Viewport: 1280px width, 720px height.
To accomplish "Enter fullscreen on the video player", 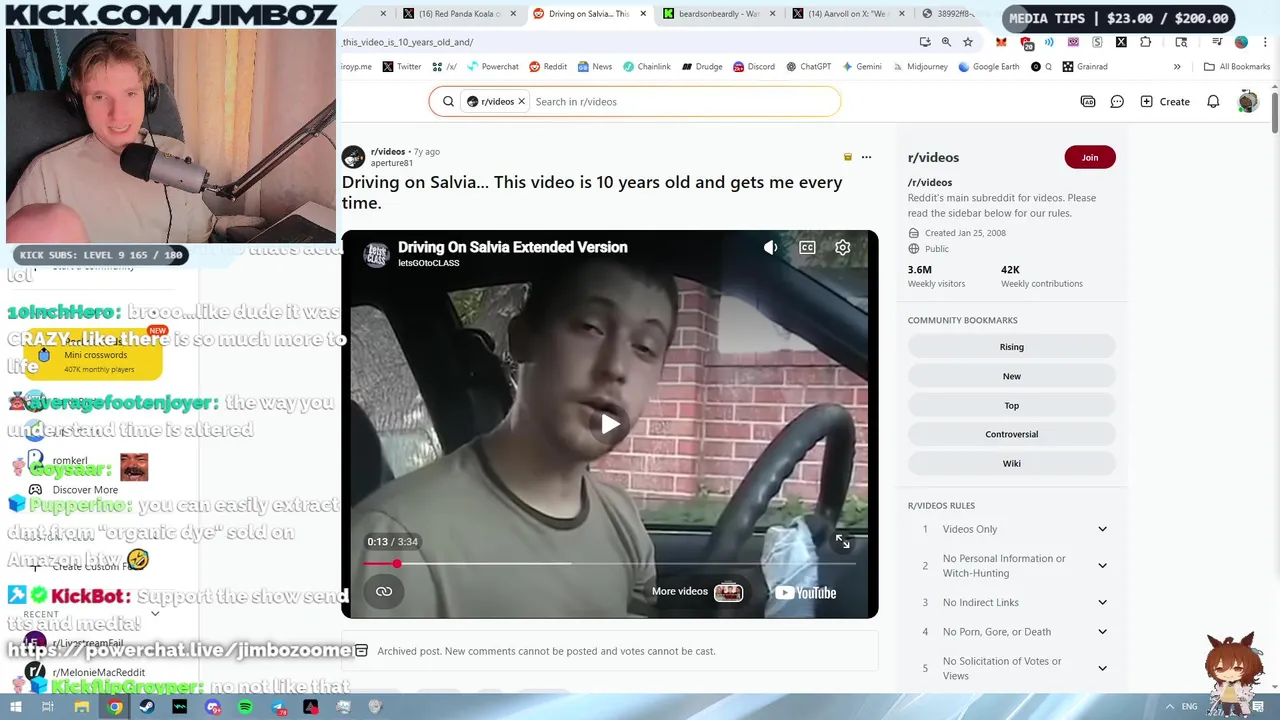I will [x=843, y=541].
